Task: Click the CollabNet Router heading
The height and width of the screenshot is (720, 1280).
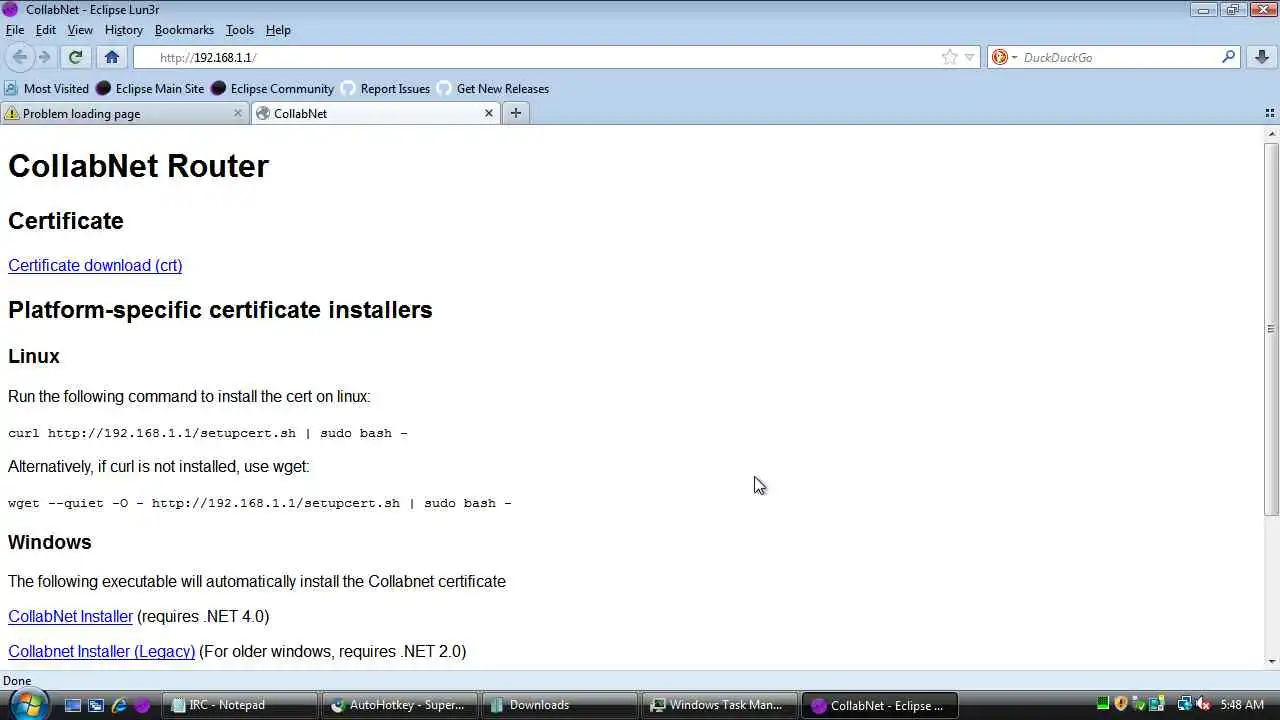Action: tap(138, 166)
